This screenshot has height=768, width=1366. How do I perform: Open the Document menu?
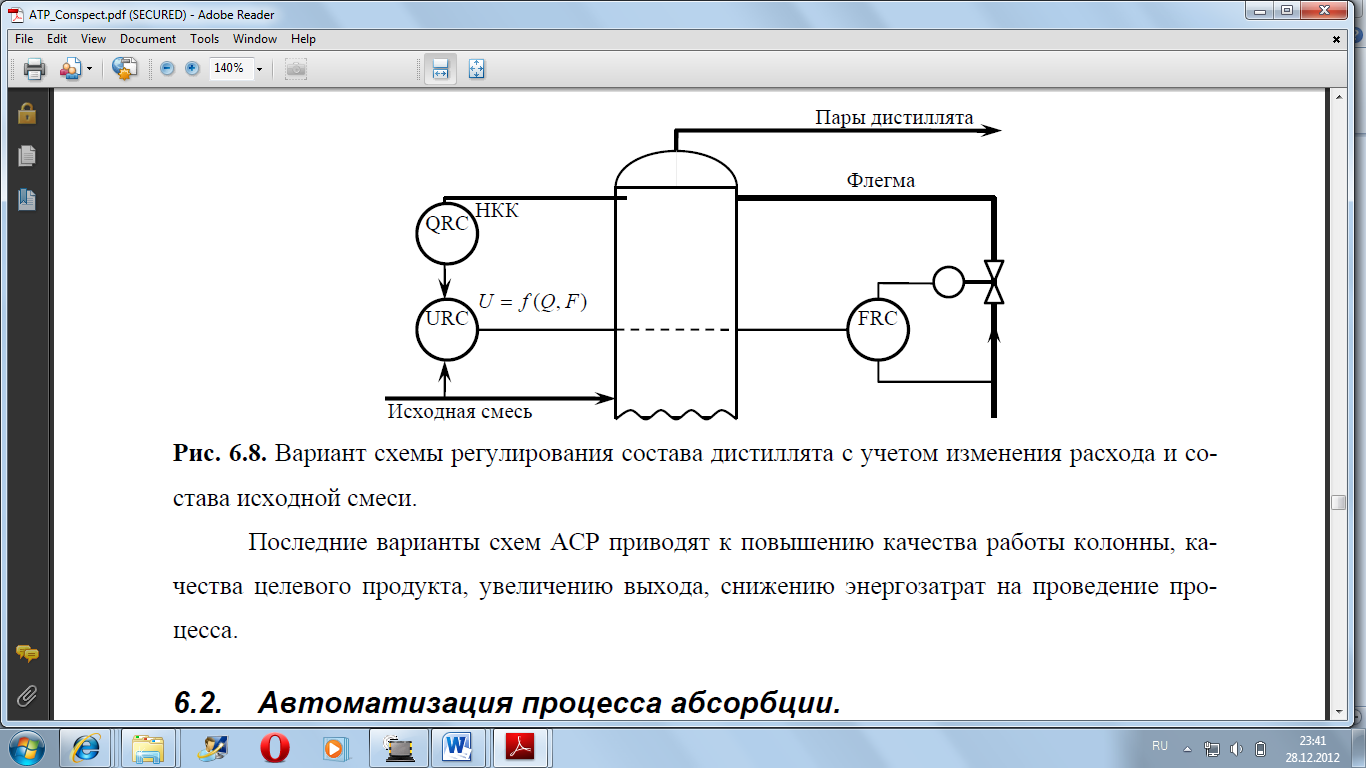coord(148,39)
